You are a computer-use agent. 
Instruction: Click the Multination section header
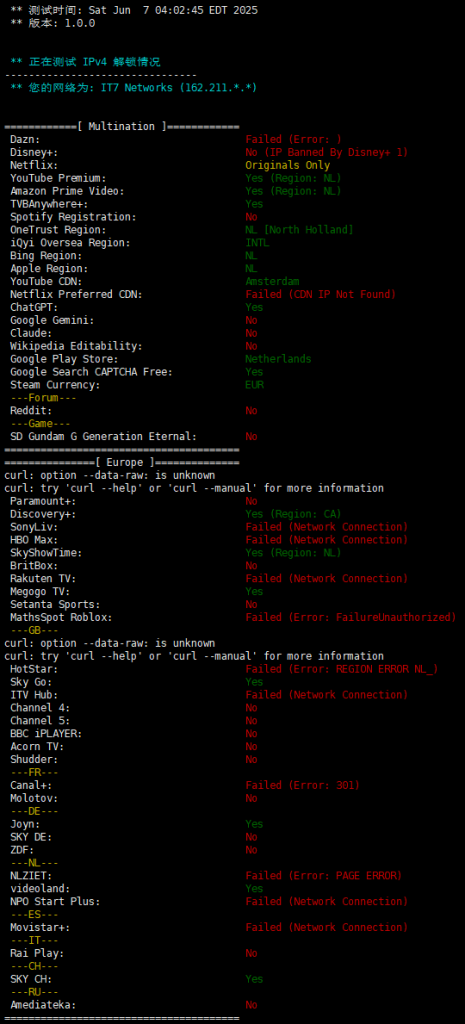[121, 126]
